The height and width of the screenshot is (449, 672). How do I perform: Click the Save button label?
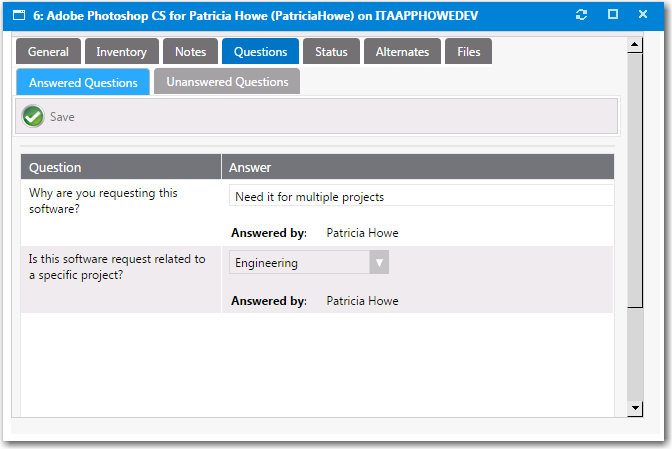tap(62, 117)
